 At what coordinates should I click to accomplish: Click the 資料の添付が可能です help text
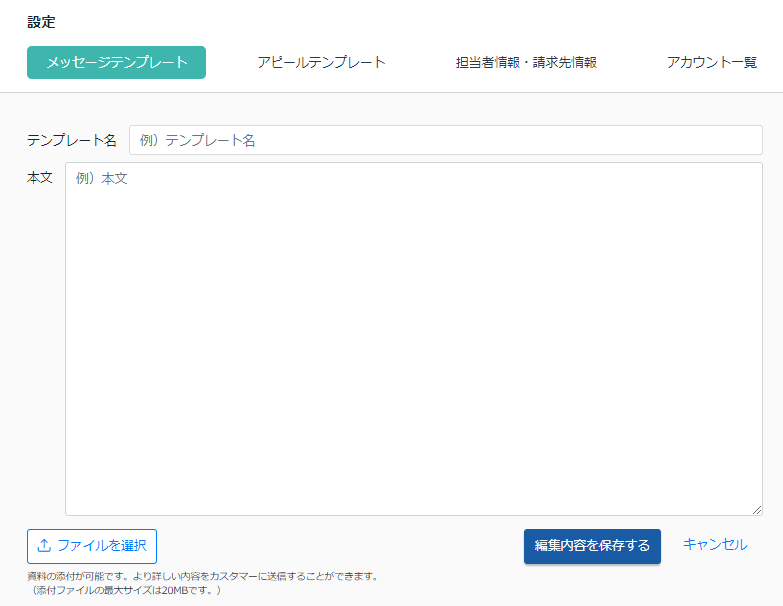203,577
